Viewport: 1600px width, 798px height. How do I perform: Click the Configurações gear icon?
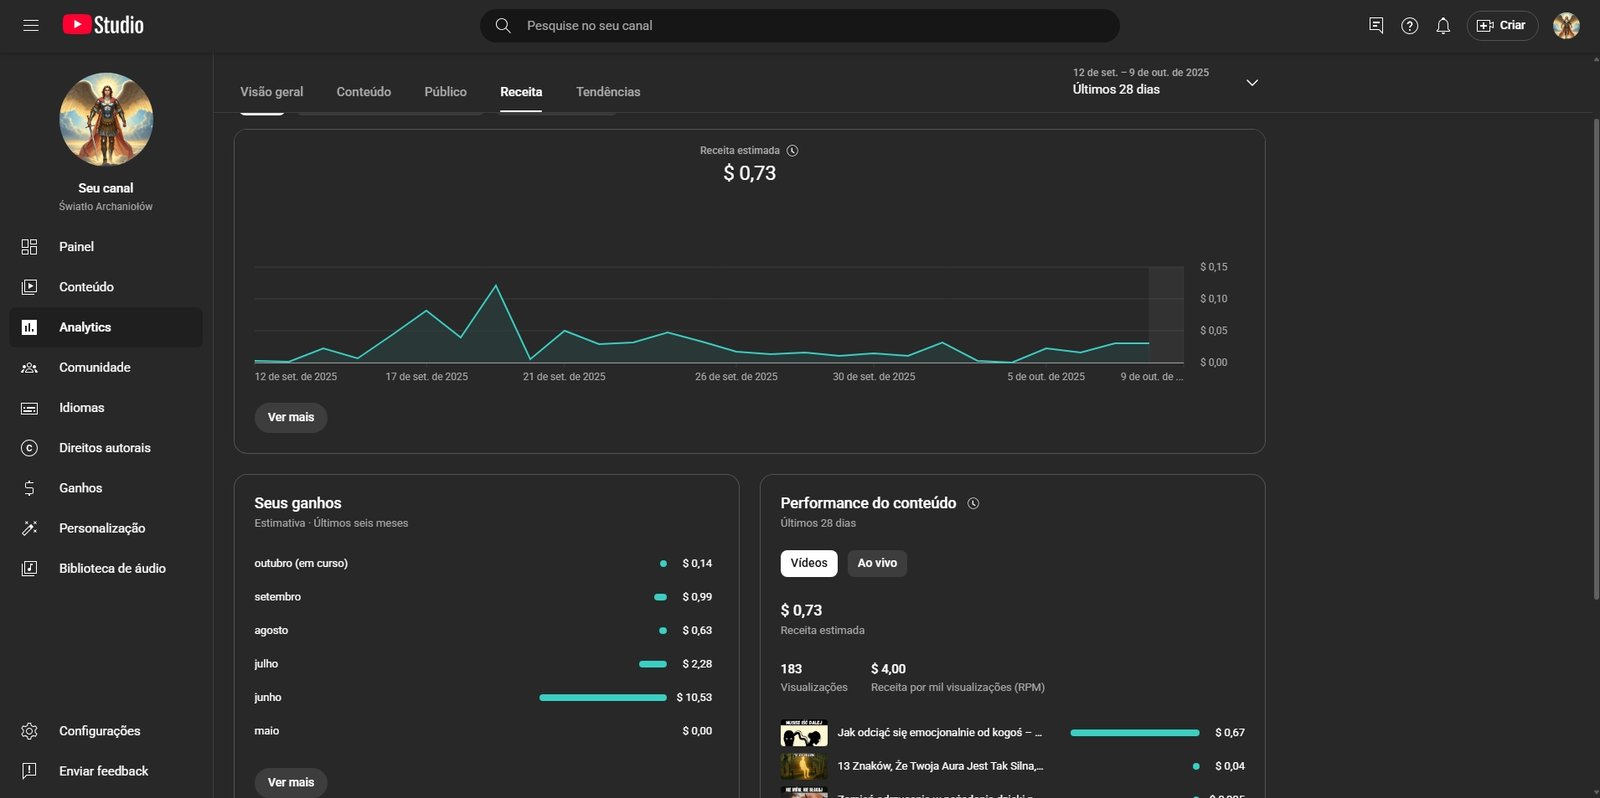[x=30, y=731]
